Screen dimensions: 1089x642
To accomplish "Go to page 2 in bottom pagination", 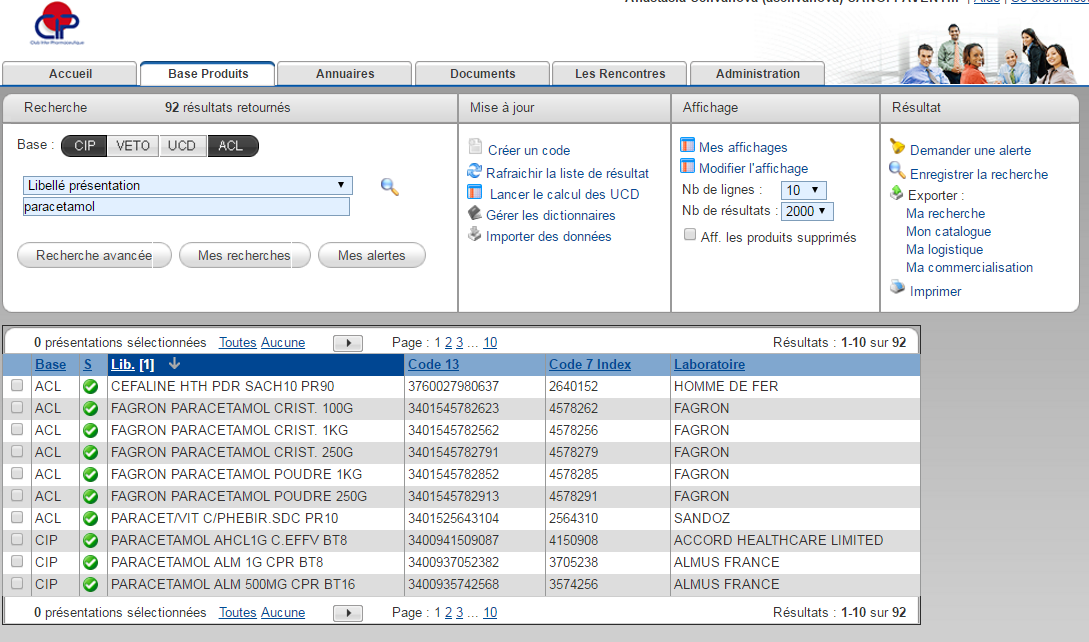I will pyautogui.click(x=448, y=612).
